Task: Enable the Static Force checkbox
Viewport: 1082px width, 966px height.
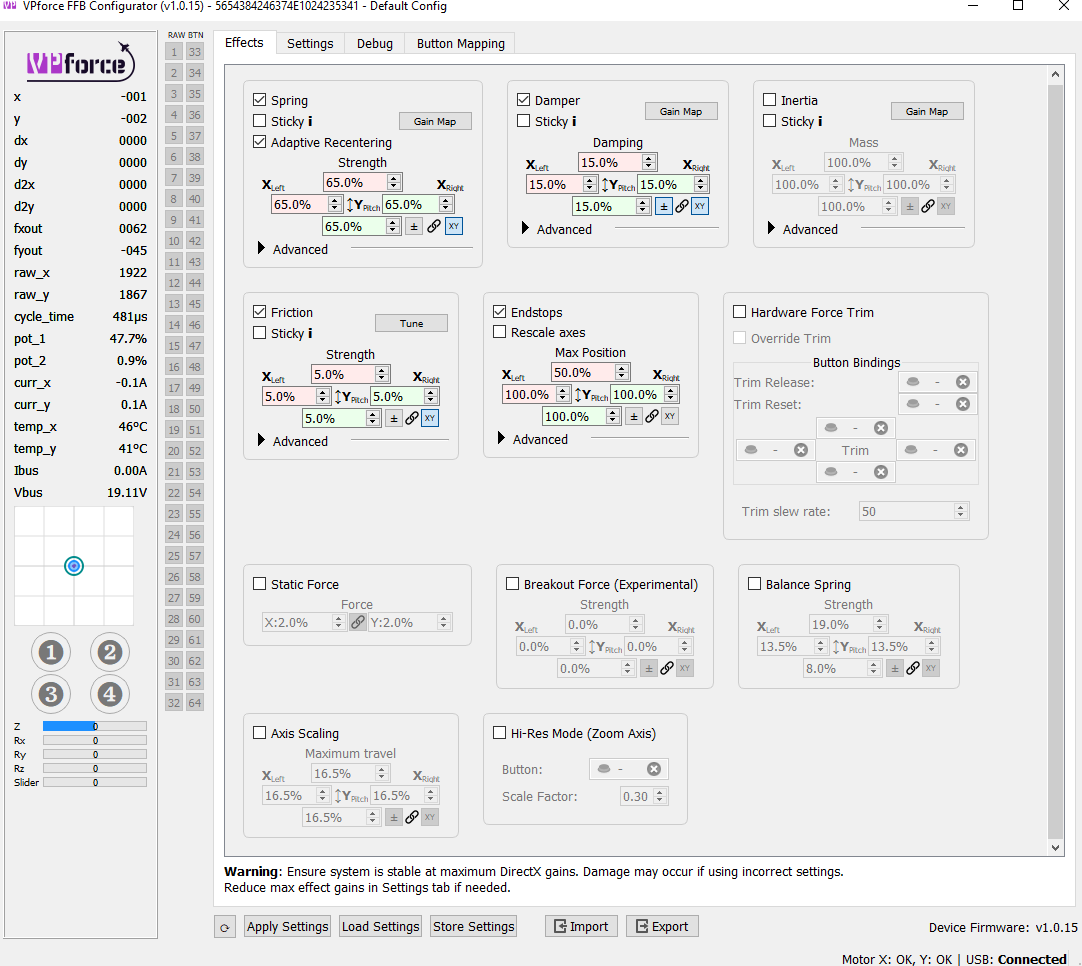Action: click(259, 584)
